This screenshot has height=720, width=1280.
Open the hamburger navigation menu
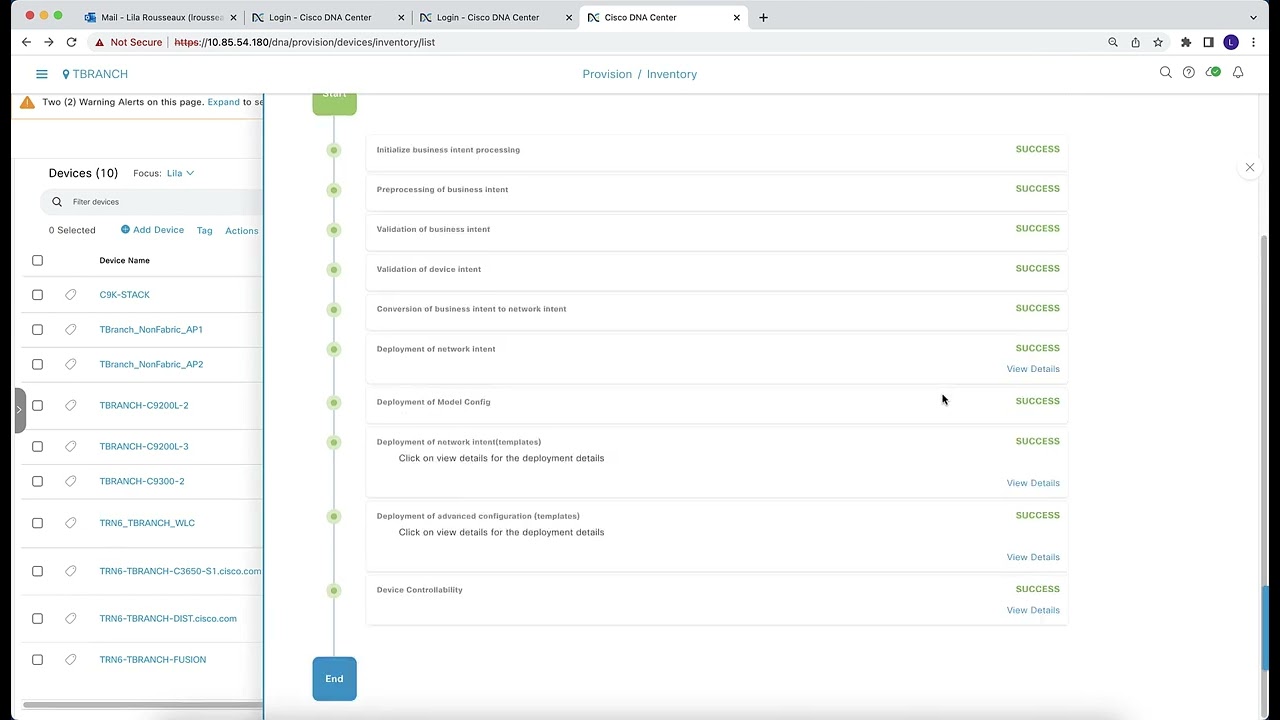(42, 74)
